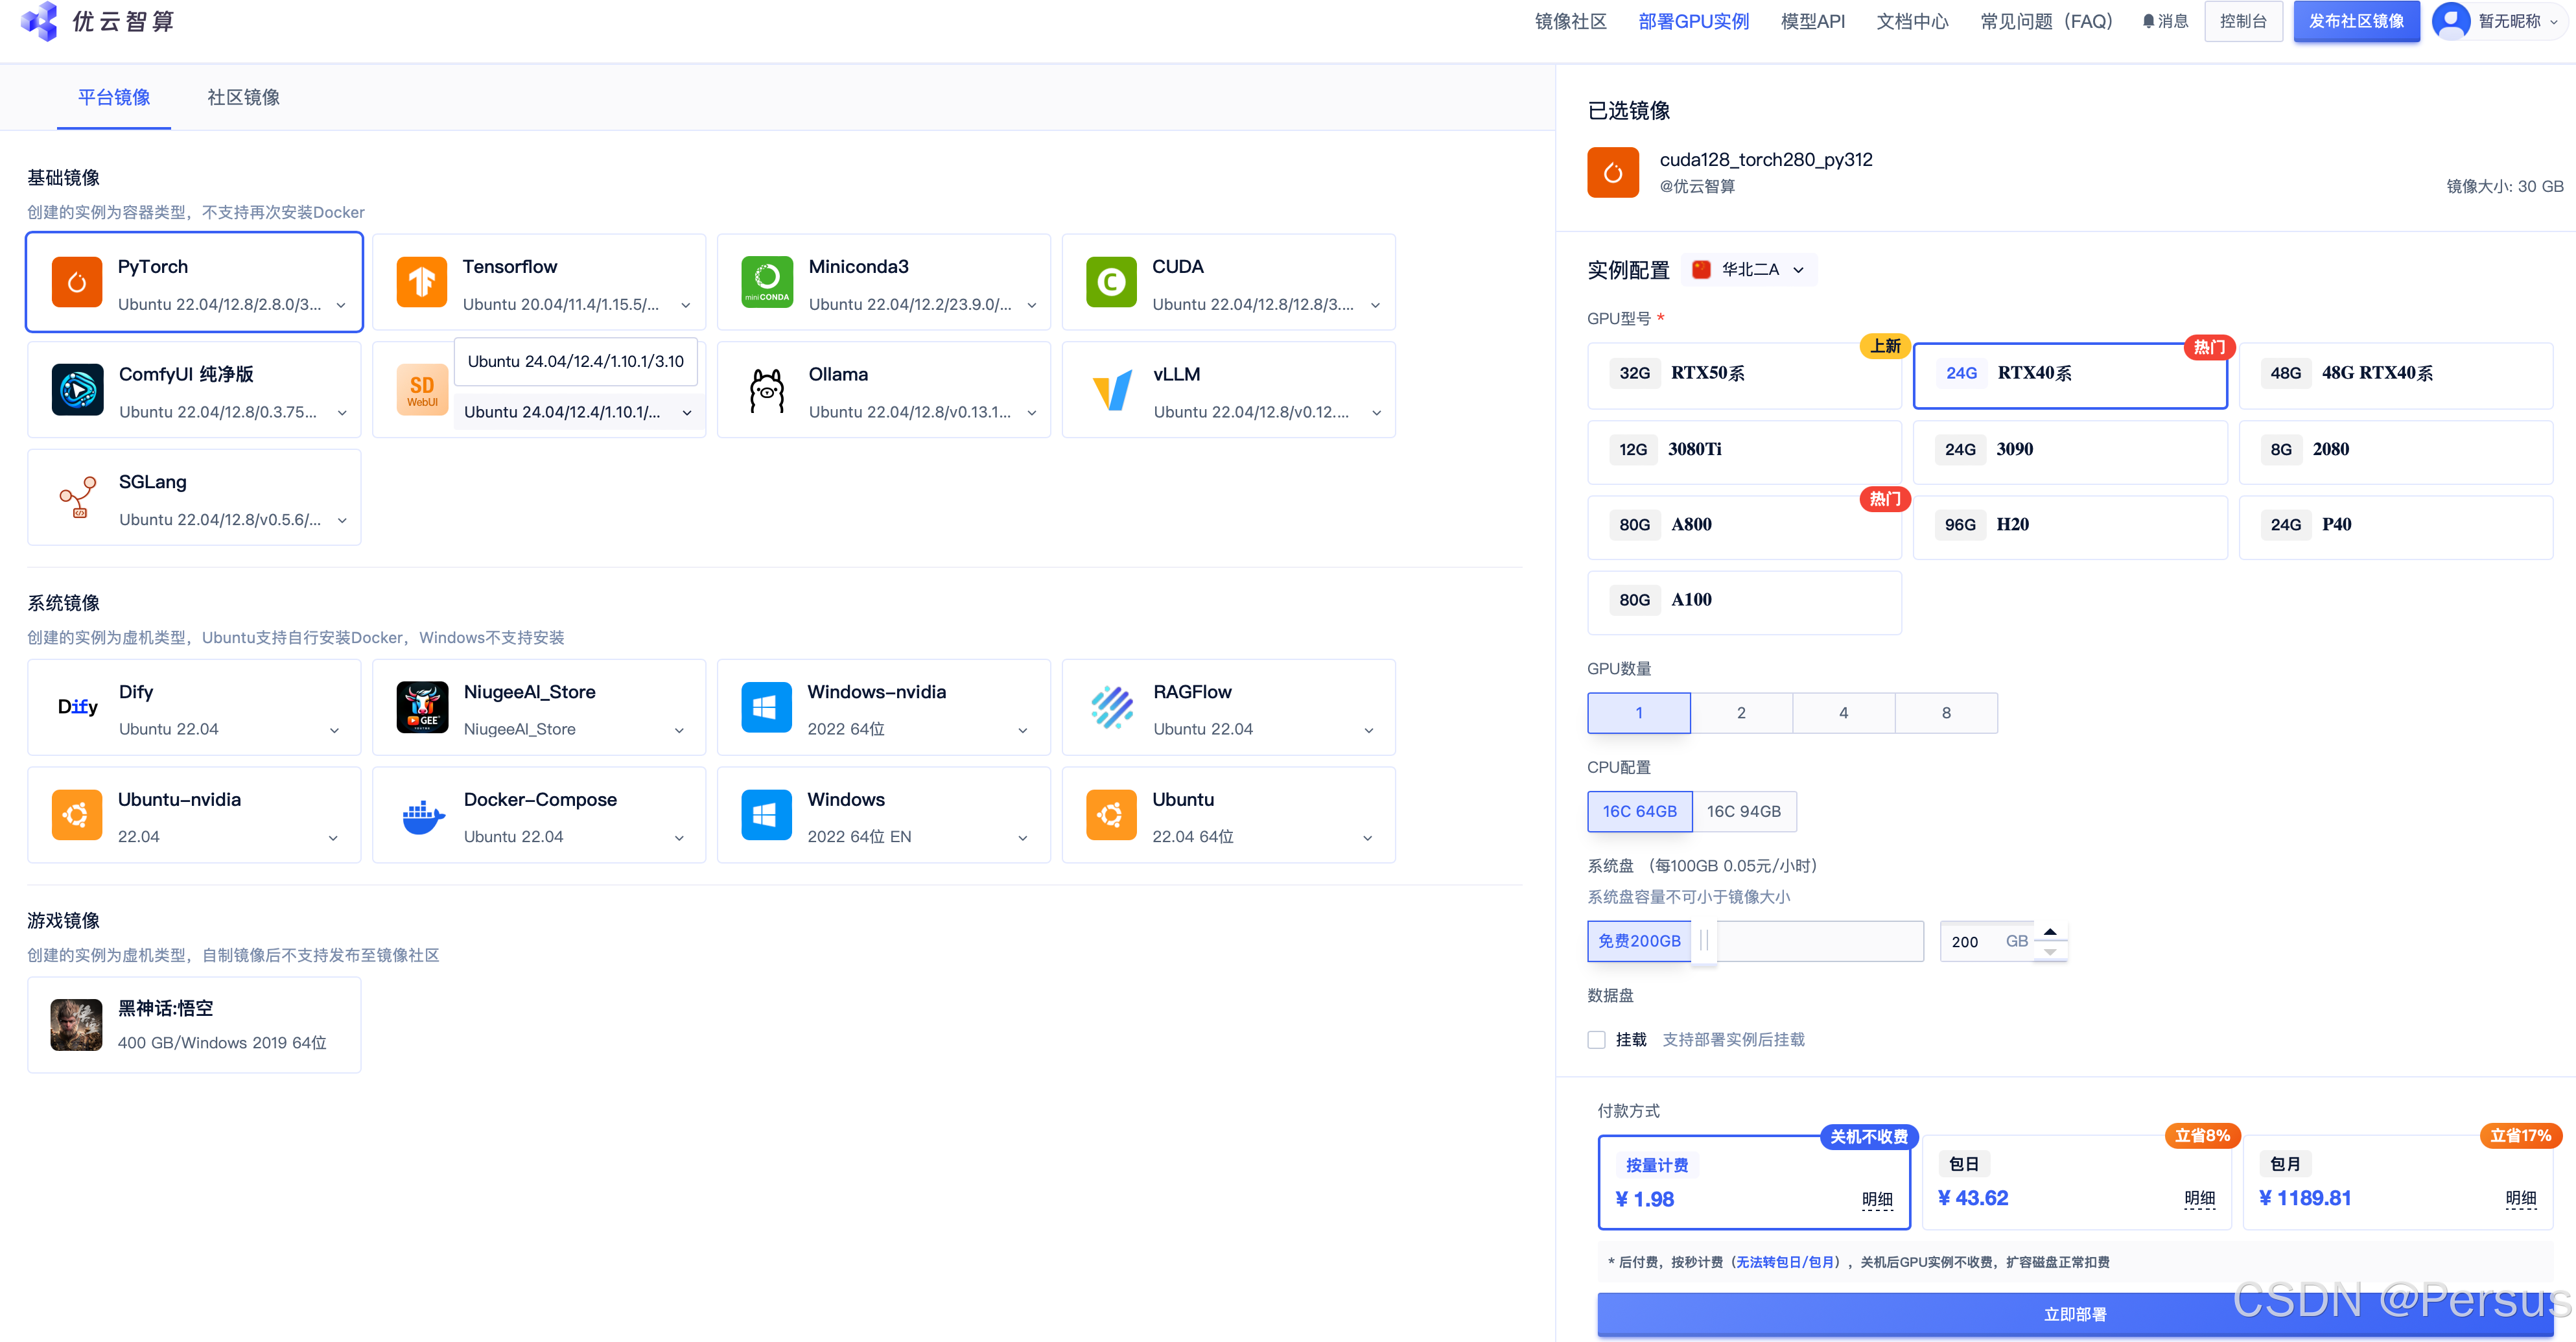
Task: Expand the PyTorch version dropdown
Action: pyautogui.click(x=341, y=305)
